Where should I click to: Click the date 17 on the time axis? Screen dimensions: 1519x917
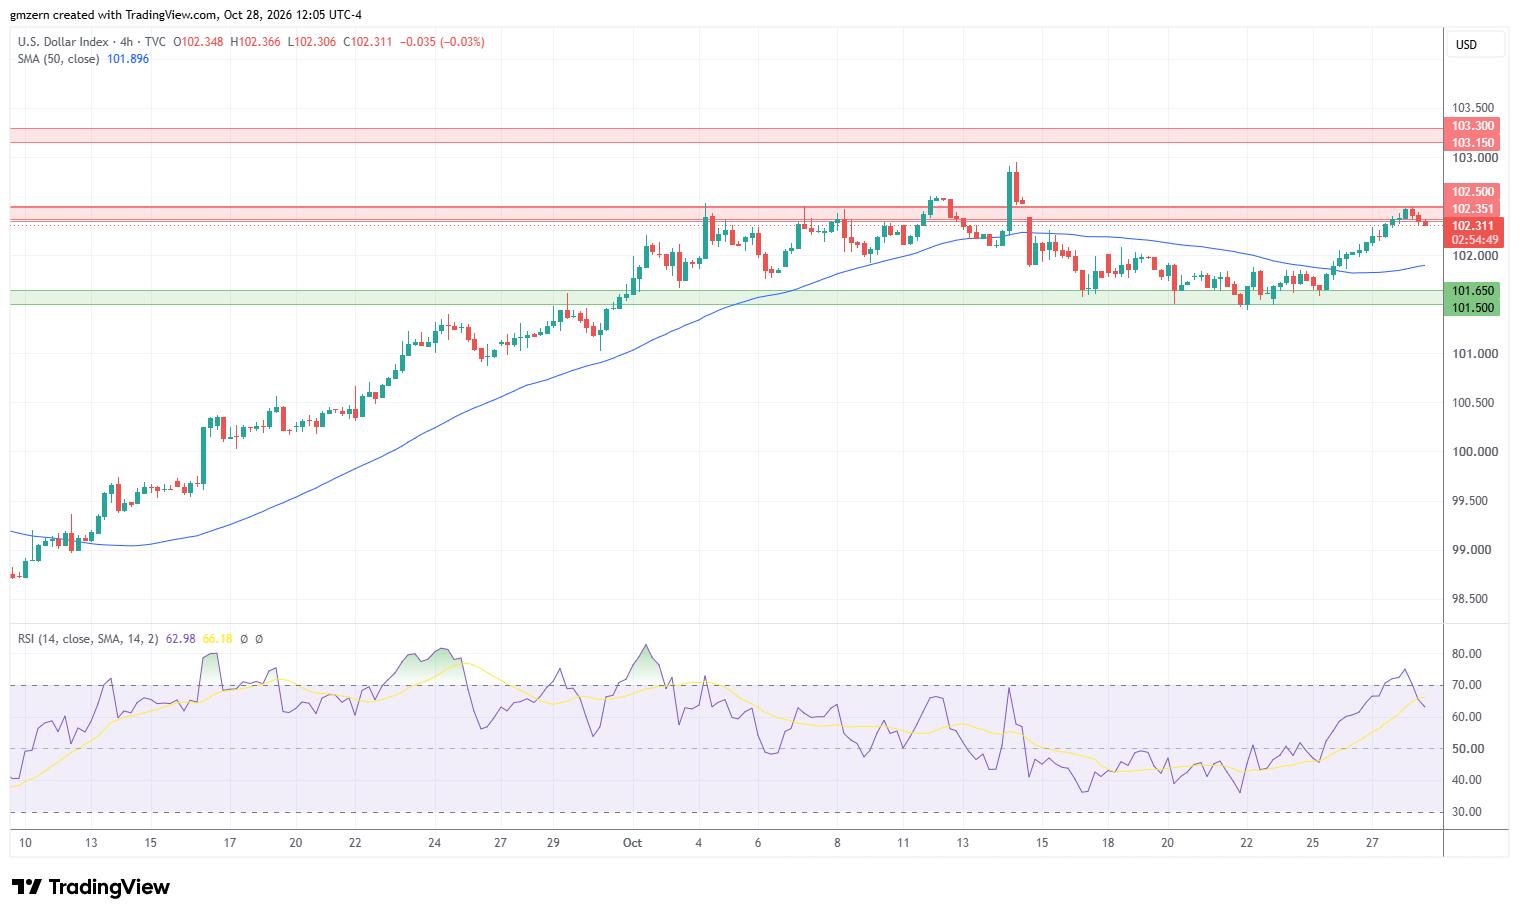[x=230, y=843]
